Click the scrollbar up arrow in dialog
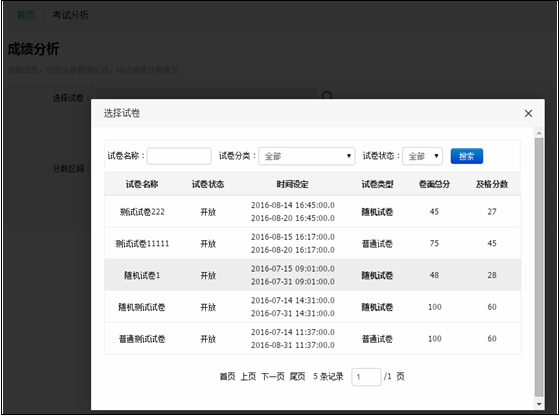 pyautogui.click(x=539, y=133)
